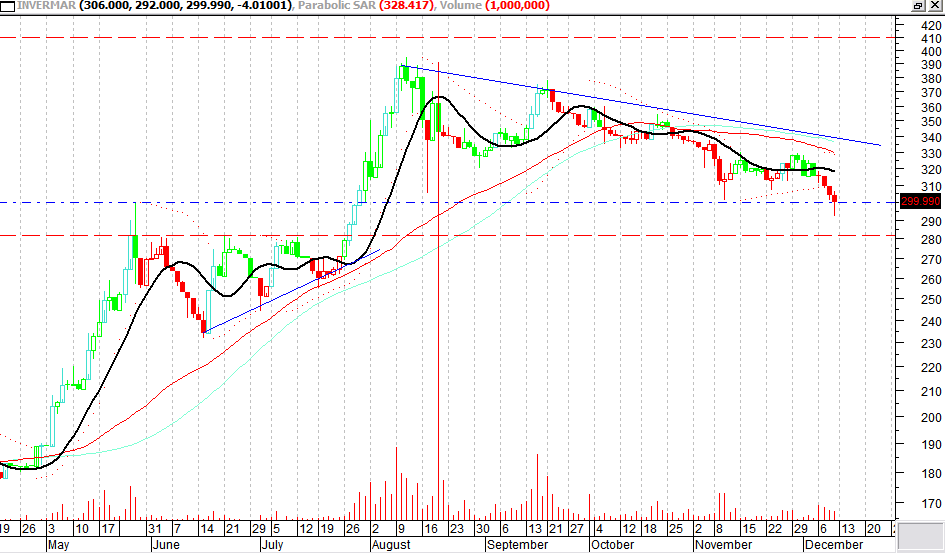This screenshot has height=553, width=945.
Task: Click the date label 9 in August
Action: (400, 529)
